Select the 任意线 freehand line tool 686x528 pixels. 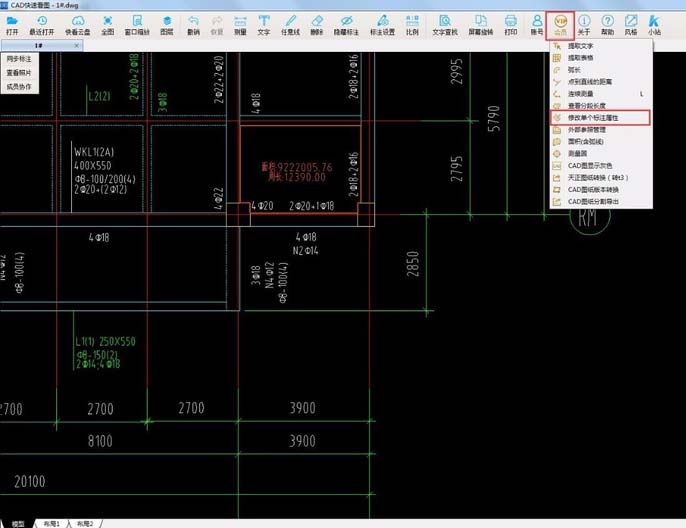click(x=290, y=25)
